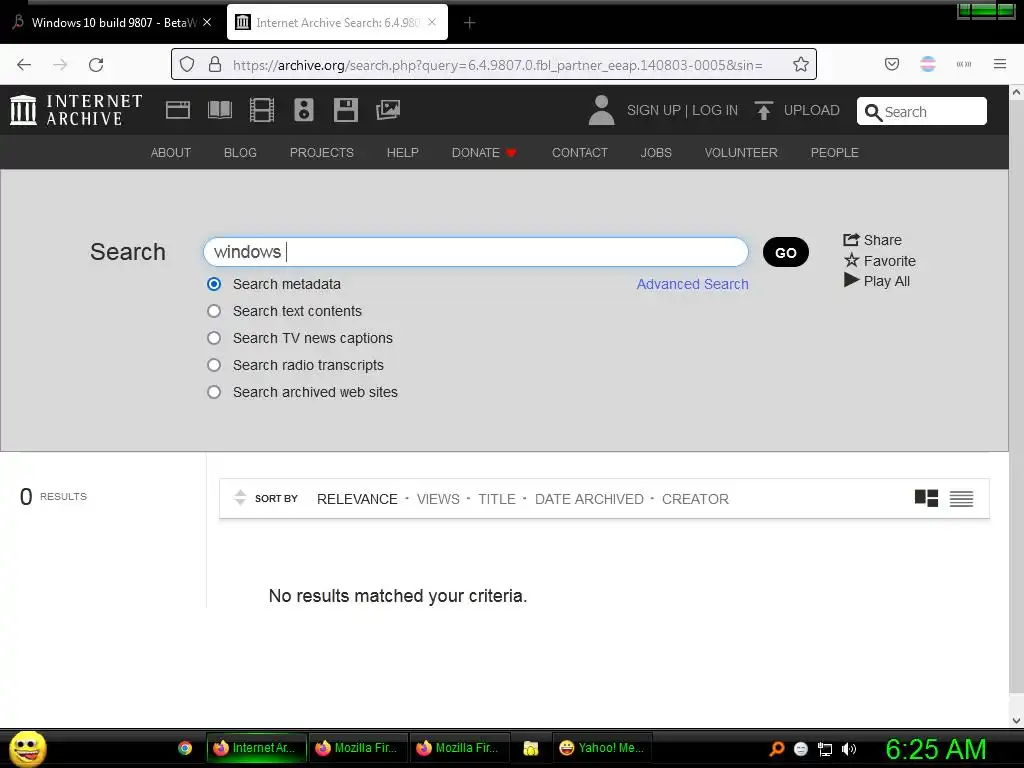
Task: Click the striped flag extension icon
Action: tap(928, 64)
